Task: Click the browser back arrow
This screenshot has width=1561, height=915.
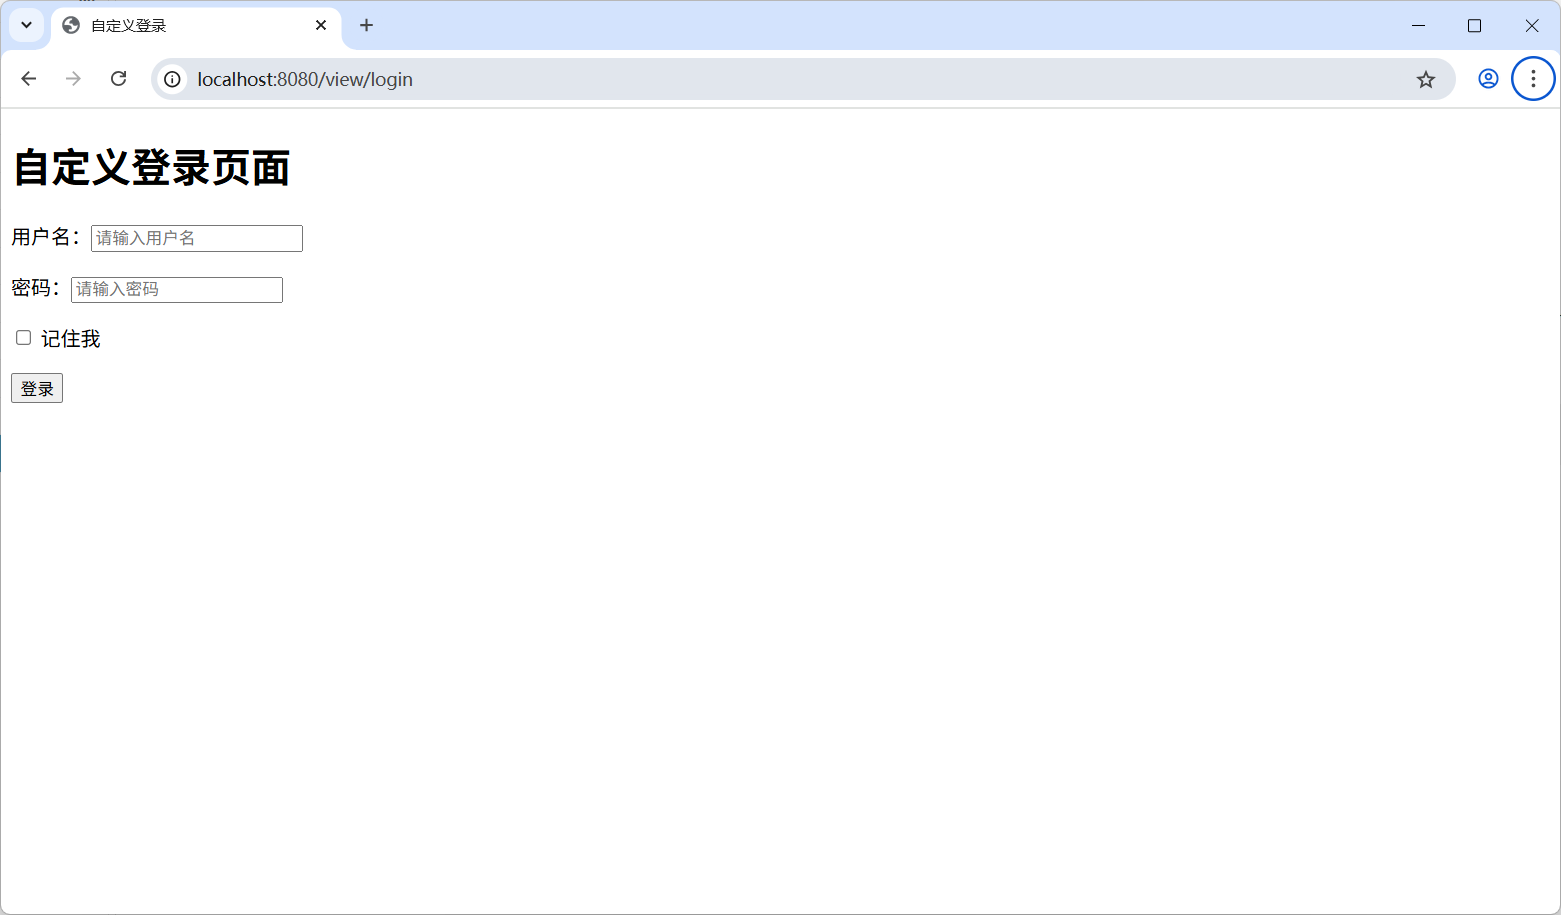Action: pyautogui.click(x=28, y=79)
